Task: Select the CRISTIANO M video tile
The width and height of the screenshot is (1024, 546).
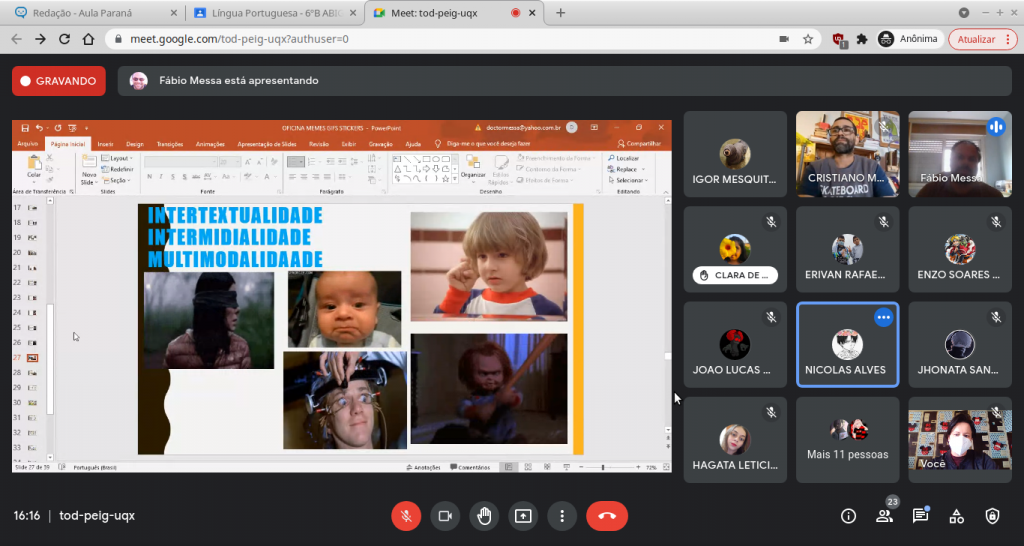Action: [x=848, y=154]
